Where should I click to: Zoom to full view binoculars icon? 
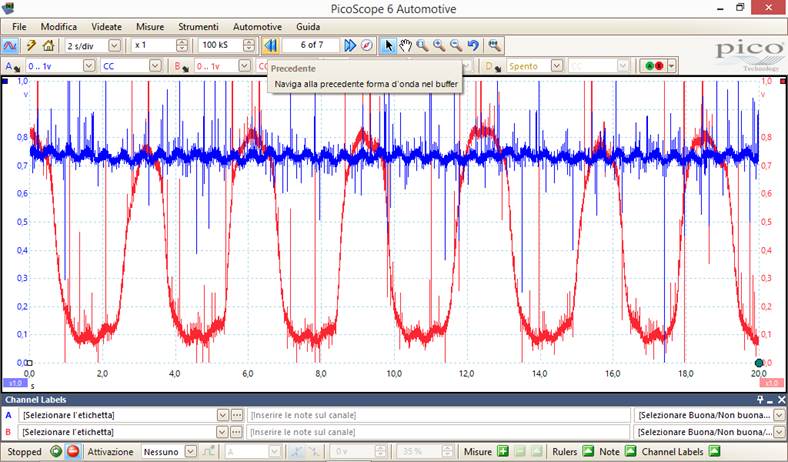495,46
